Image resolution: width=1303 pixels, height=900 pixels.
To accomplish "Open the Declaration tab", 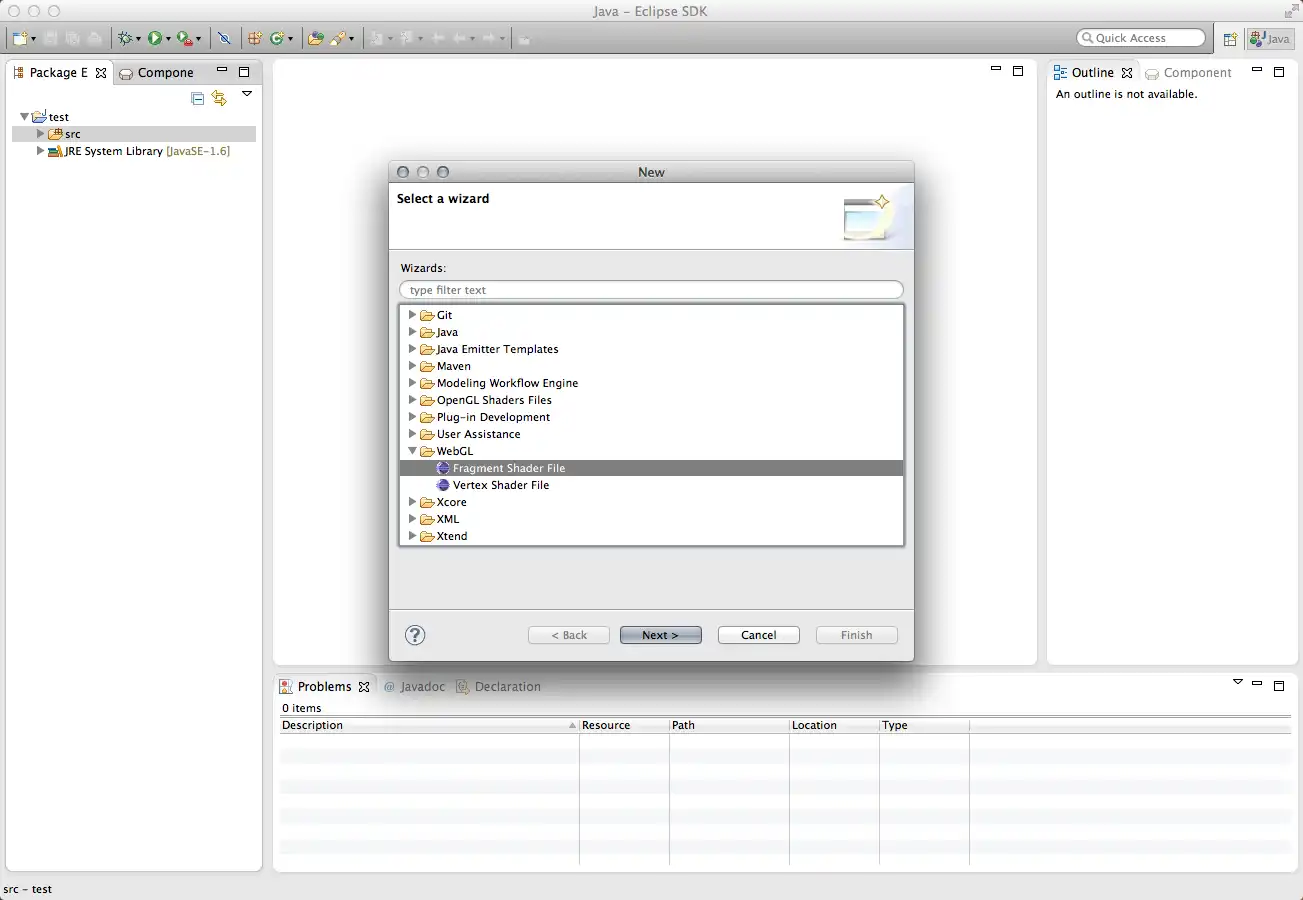I will tap(499, 686).
